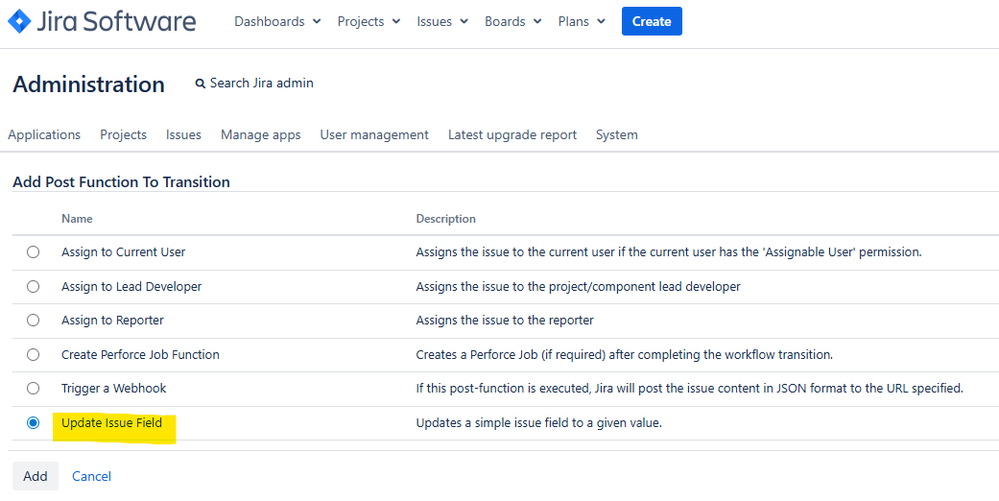Screen dimensions: 999x501
Task: Click the 'Trigger a Webhook' name text
Action: (113, 388)
